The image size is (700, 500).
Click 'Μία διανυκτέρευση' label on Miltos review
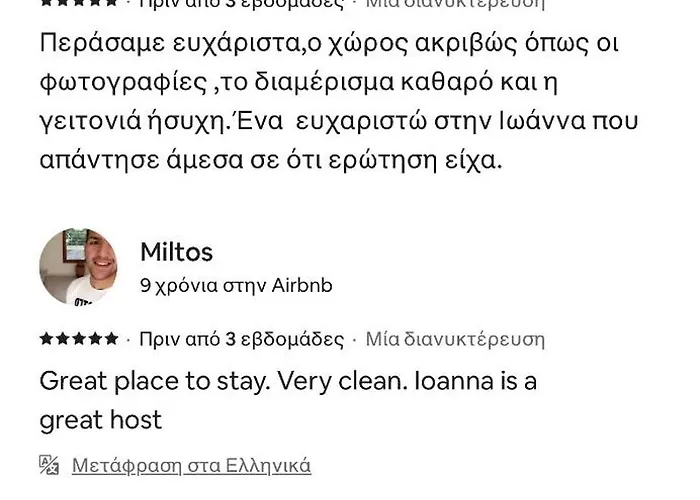[455, 339]
